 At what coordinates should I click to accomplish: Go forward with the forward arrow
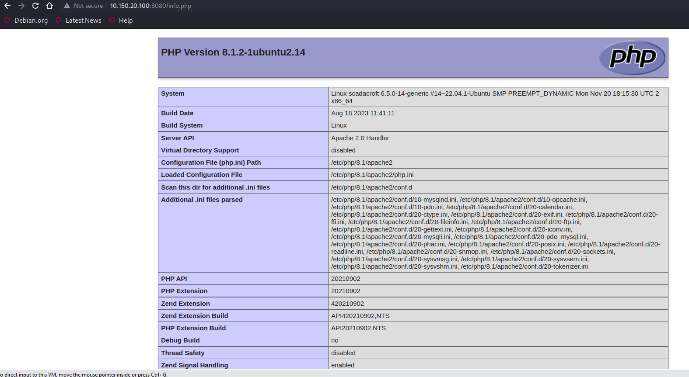tap(21, 6)
